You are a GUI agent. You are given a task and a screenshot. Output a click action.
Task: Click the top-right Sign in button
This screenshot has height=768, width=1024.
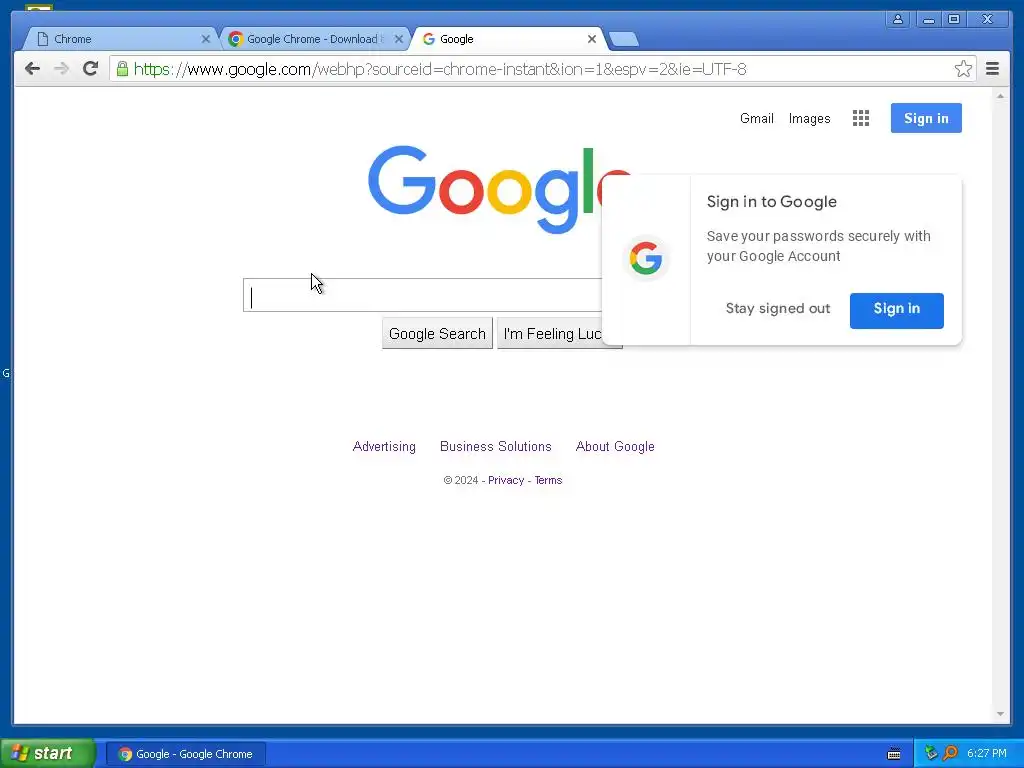click(x=926, y=118)
